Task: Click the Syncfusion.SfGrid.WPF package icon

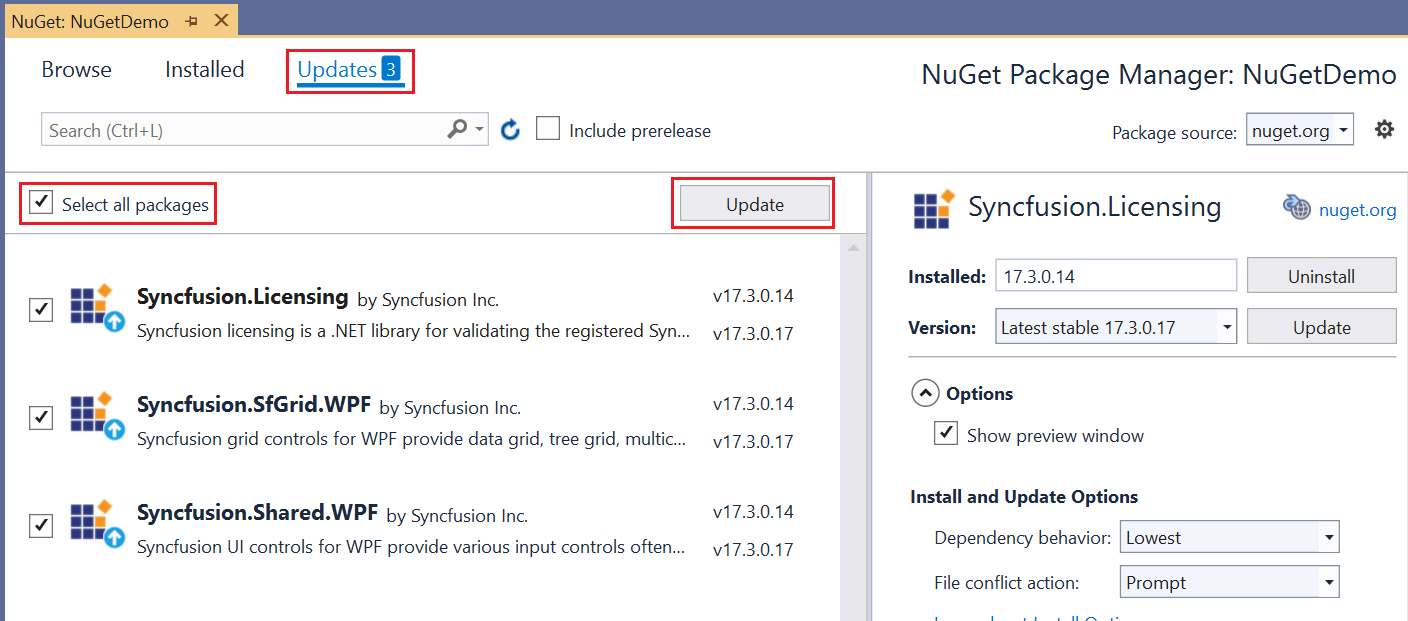Action: pos(97,416)
